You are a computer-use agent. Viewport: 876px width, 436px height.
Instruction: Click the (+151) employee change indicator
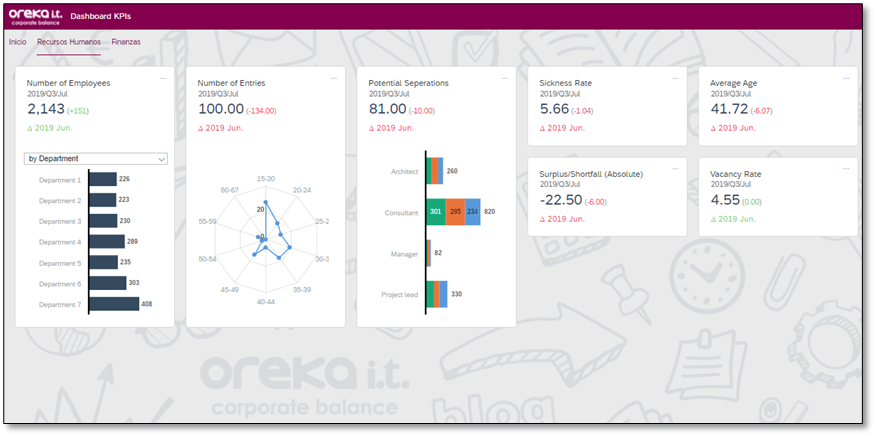tap(78, 111)
